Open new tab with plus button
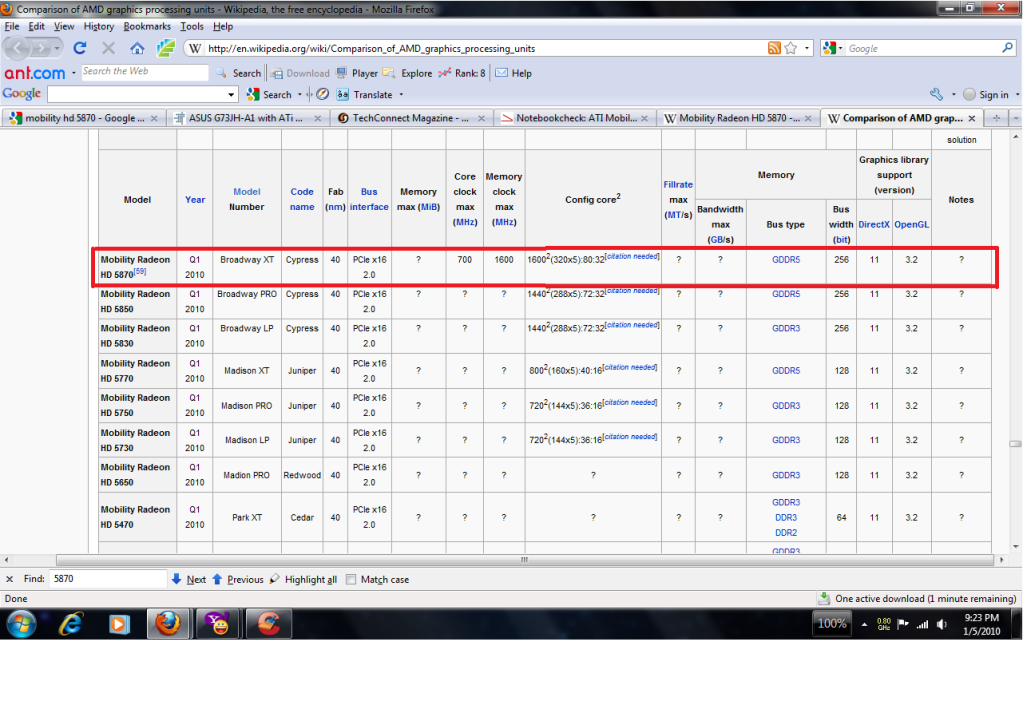 [x=996, y=118]
